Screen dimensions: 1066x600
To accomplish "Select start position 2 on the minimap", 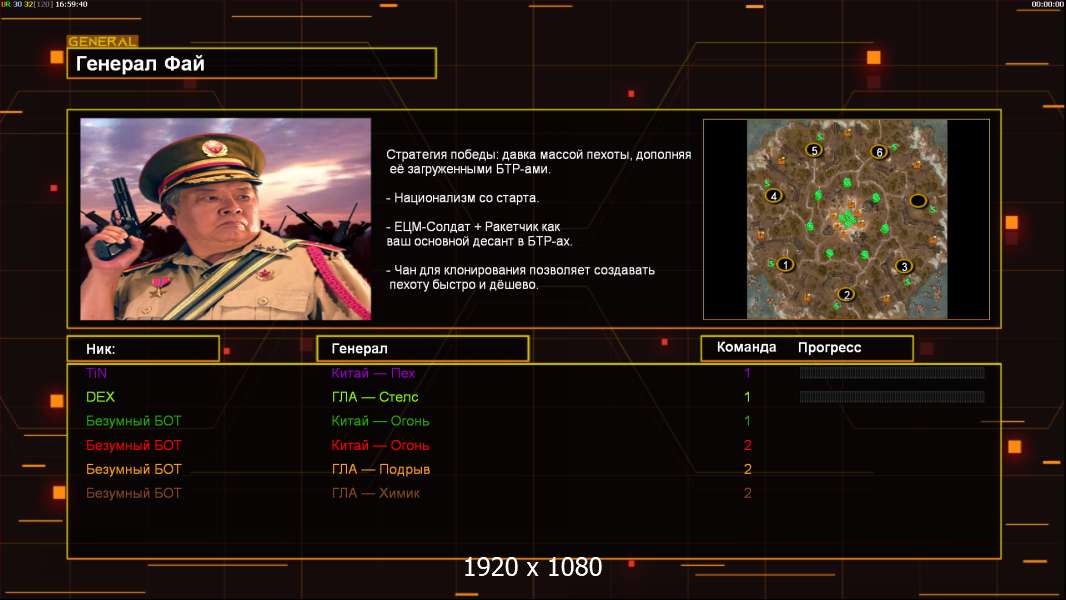I will (847, 294).
